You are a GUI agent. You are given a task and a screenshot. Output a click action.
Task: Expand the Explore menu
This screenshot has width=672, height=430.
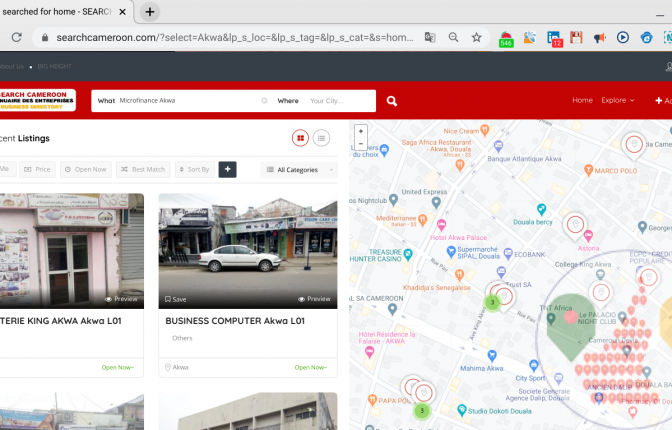click(x=617, y=100)
